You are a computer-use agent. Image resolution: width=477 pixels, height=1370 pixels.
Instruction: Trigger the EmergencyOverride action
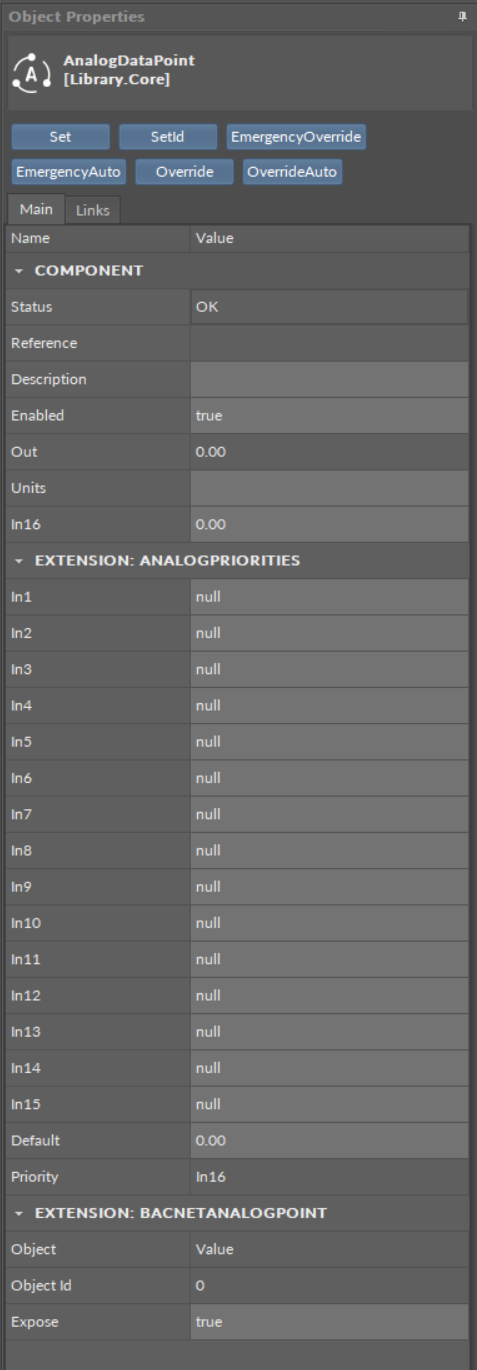(x=296, y=137)
